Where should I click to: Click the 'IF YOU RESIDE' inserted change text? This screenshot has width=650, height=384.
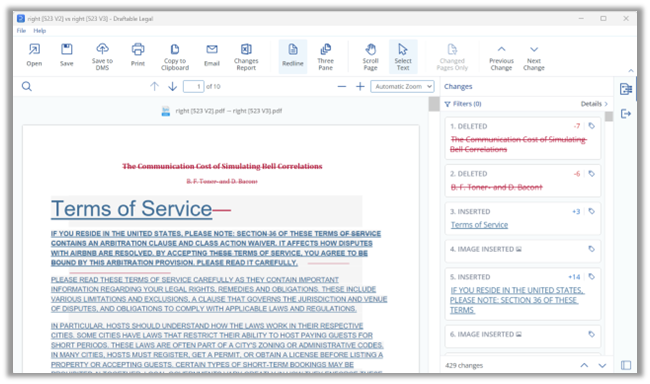(x=517, y=300)
